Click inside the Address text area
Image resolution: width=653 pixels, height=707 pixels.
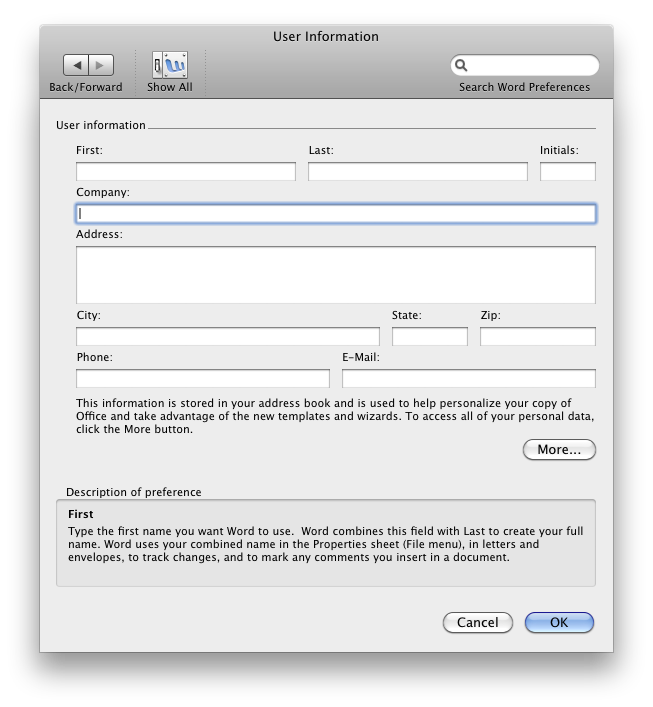(335, 274)
